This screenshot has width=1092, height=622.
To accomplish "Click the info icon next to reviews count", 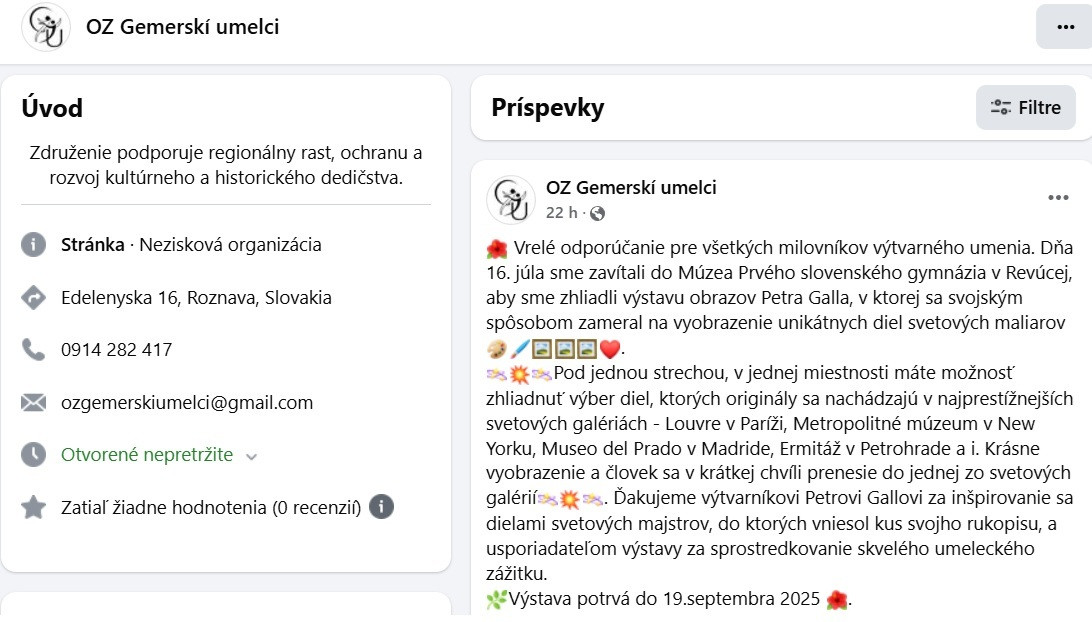I will click(x=381, y=507).
